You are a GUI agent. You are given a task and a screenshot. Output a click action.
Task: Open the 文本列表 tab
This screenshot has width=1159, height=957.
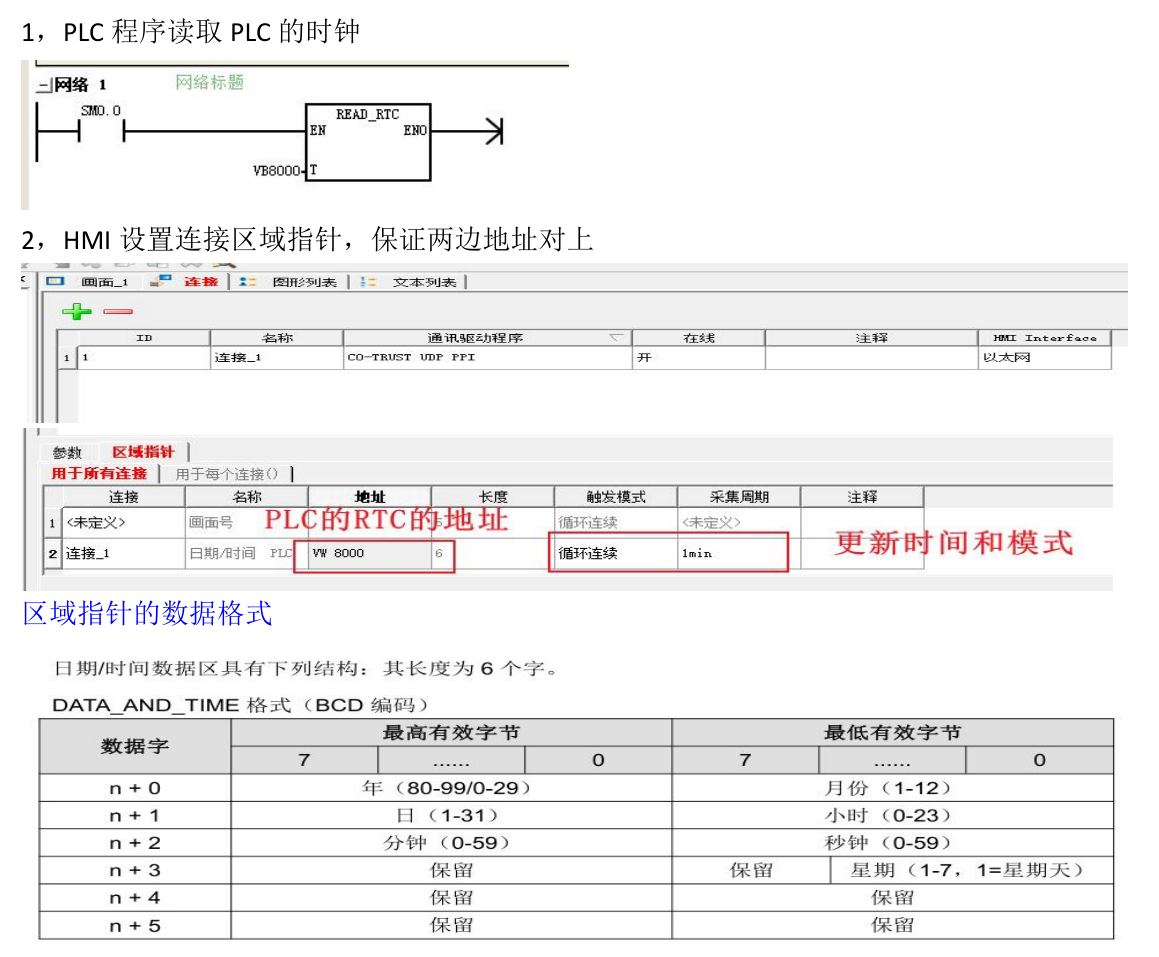(424, 282)
